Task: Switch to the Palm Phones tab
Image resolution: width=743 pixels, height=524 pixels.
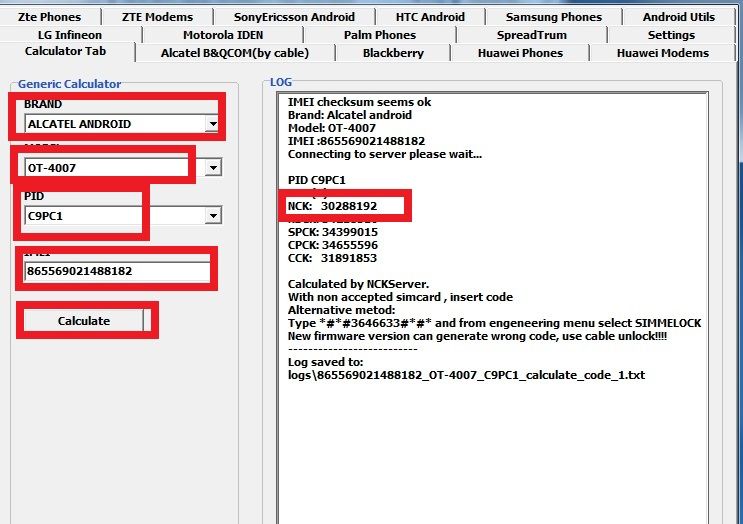Action: click(379, 35)
